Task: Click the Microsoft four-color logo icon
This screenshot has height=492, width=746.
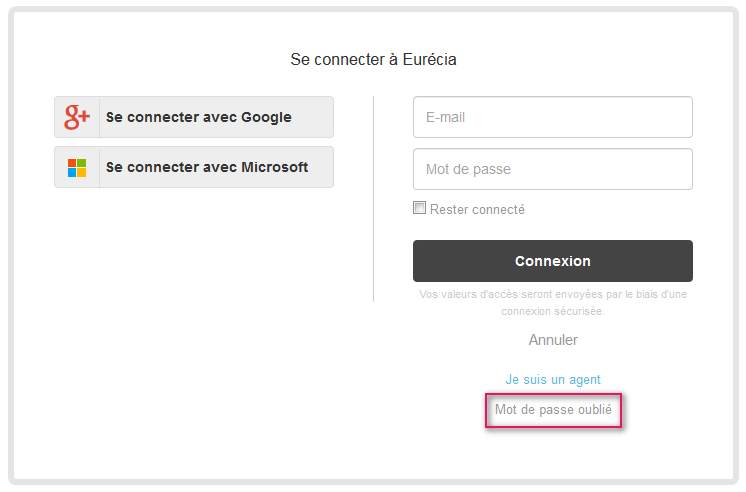Action: pos(77,167)
